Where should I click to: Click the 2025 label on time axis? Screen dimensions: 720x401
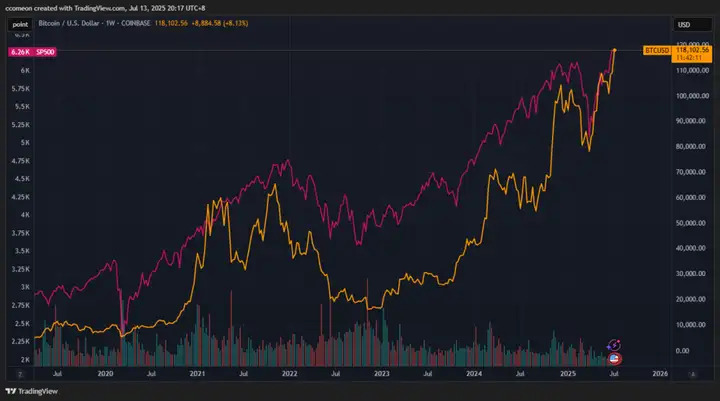pos(568,374)
